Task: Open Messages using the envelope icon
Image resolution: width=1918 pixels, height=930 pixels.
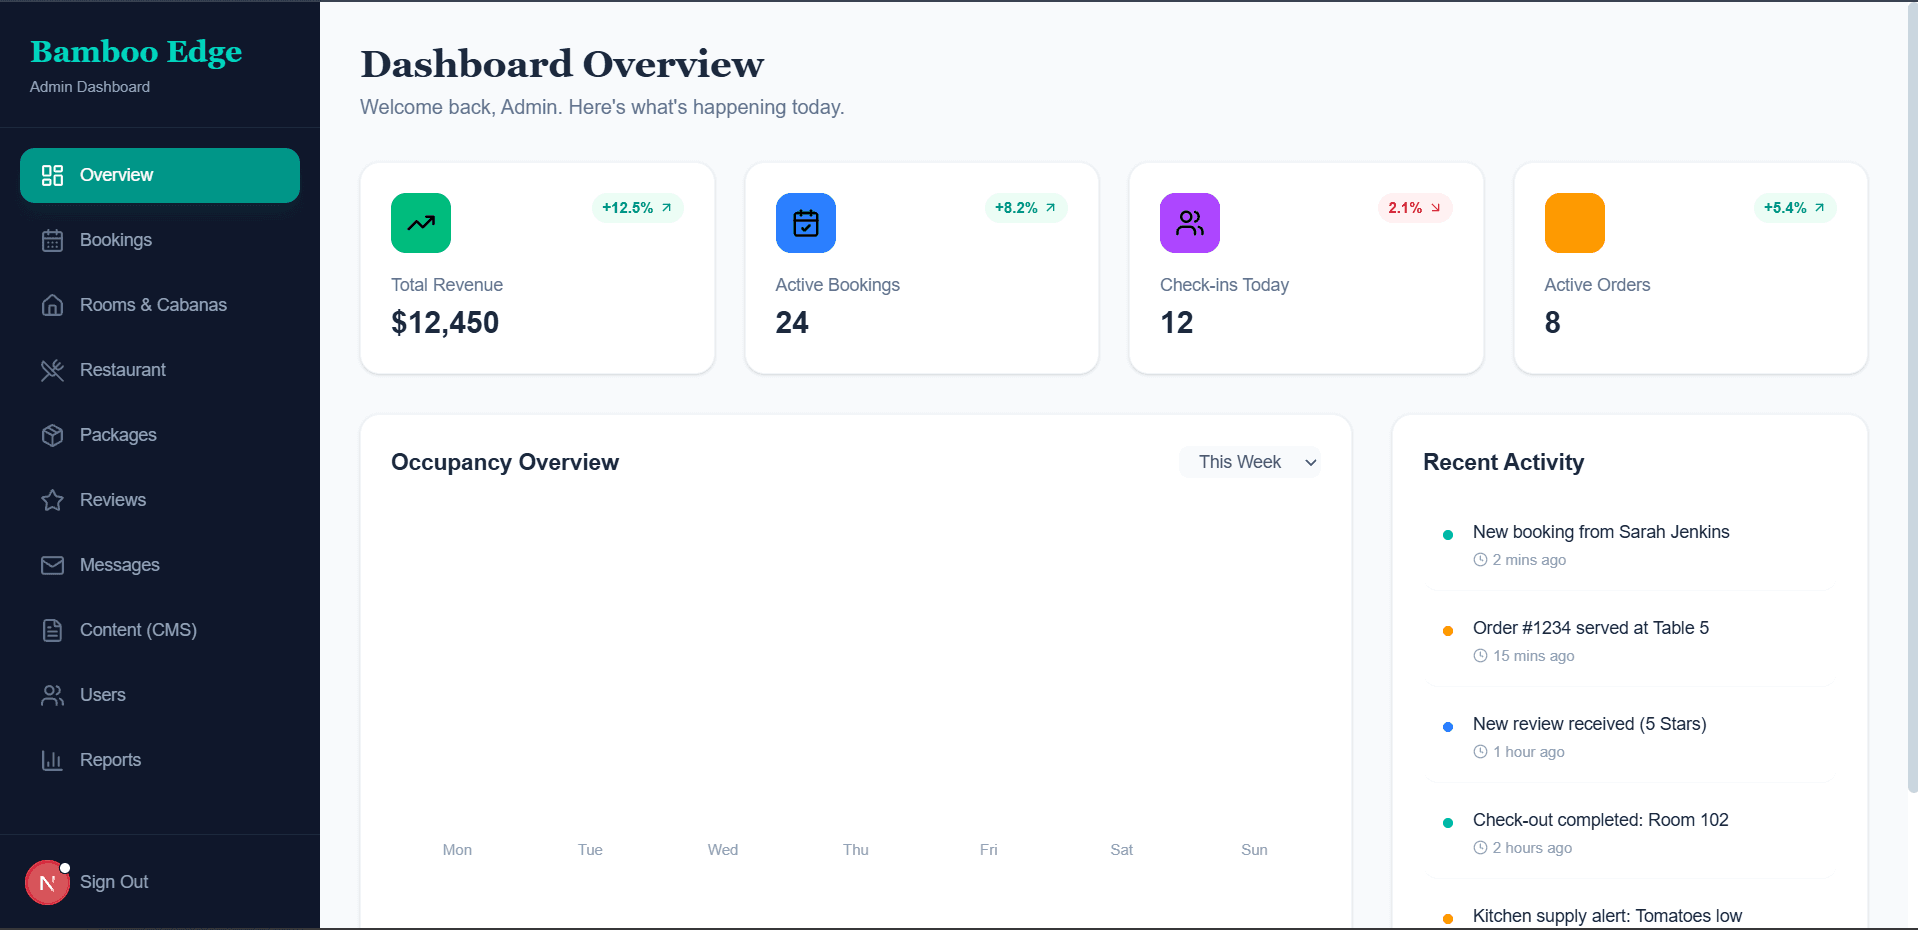Action: pyautogui.click(x=53, y=565)
